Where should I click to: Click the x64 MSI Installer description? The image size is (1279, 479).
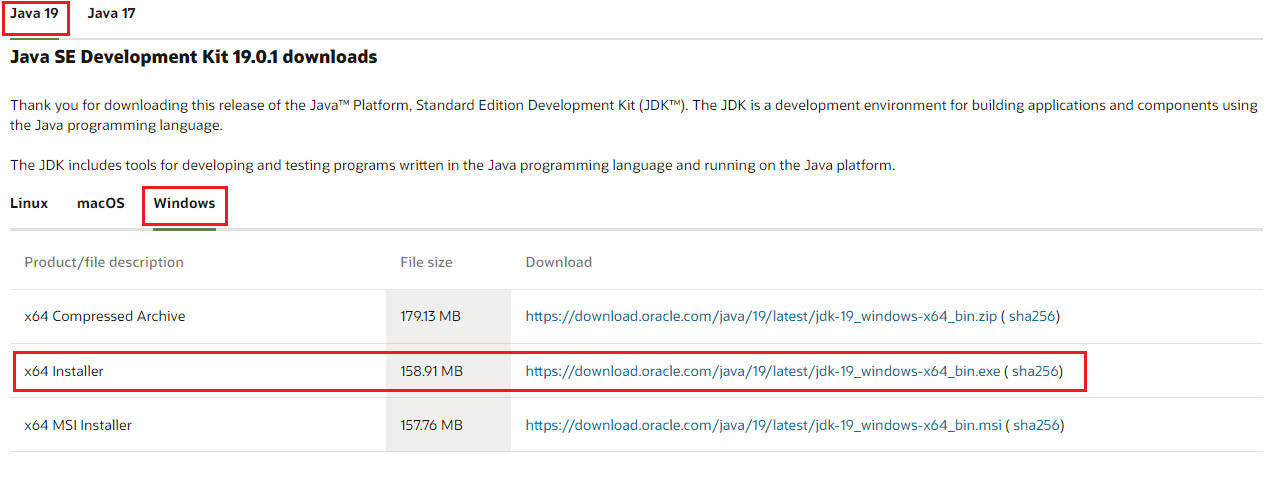(x=78, y=425)
